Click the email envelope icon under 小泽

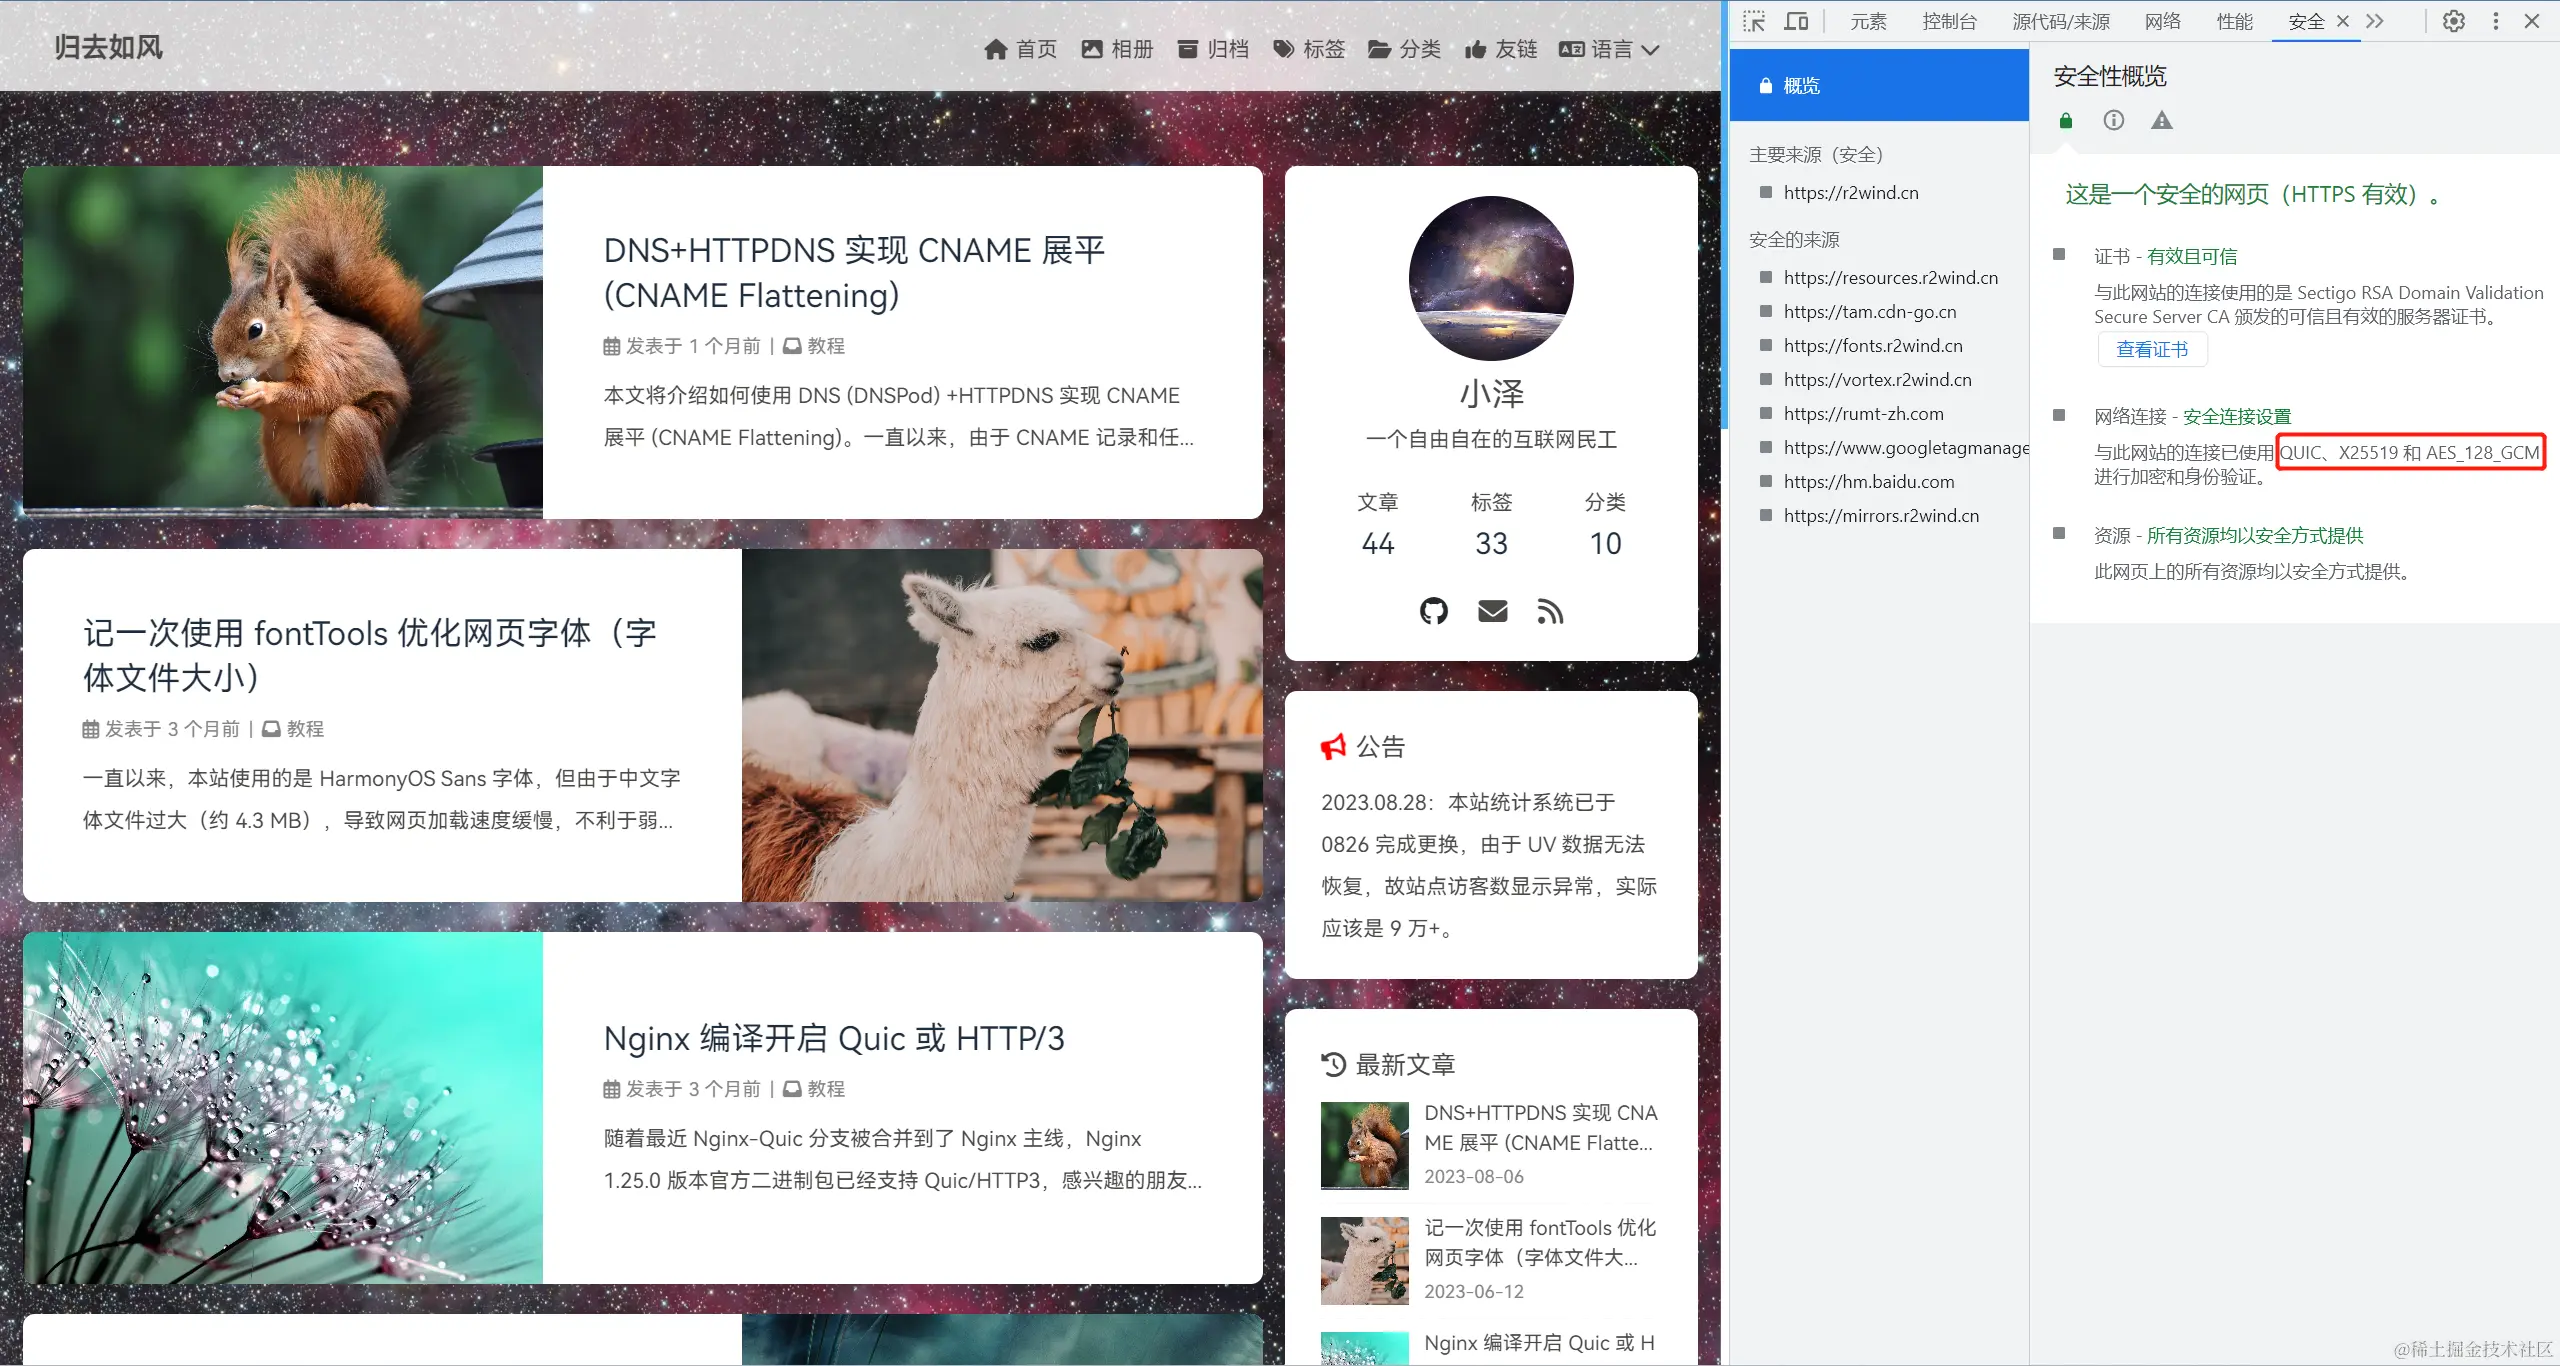(x=1491, y=611)
